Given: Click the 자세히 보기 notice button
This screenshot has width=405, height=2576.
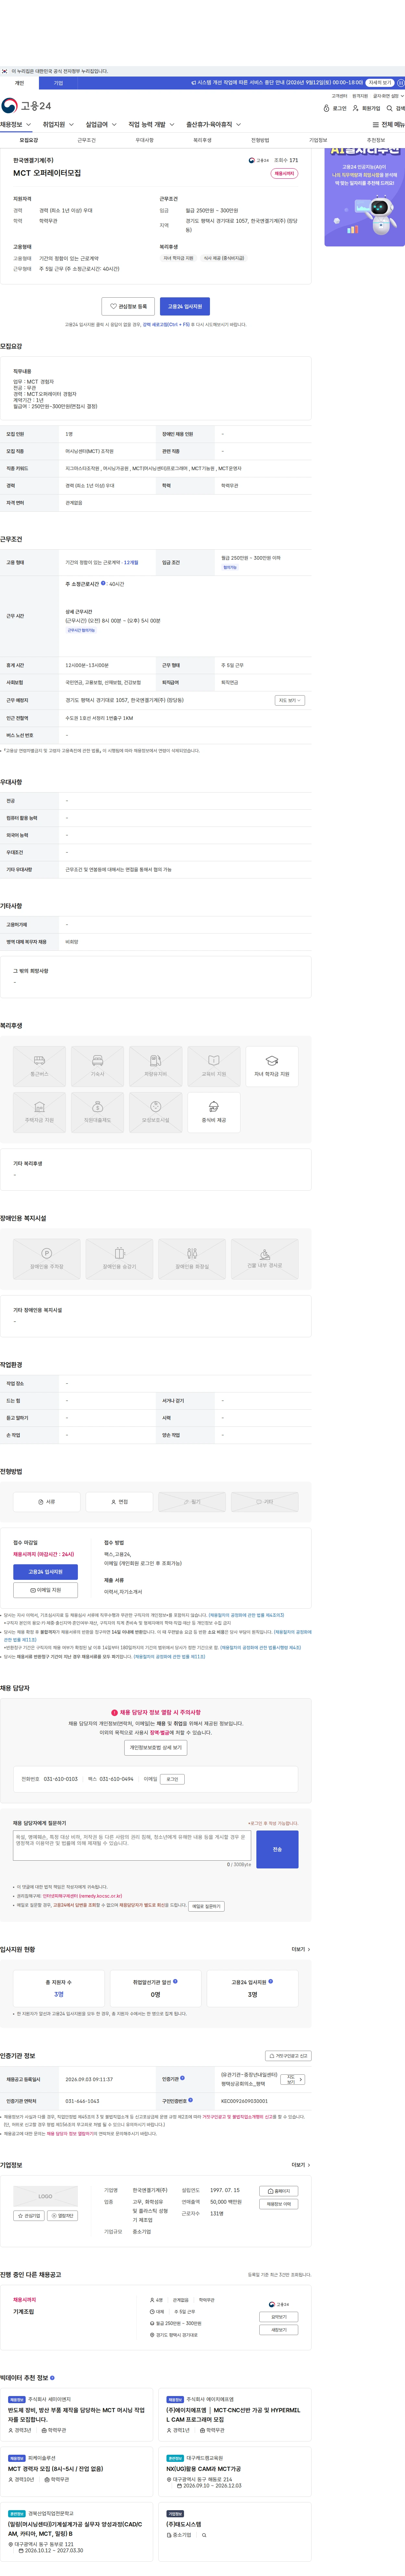Looking at the screenshot, I should pos(380,83).
